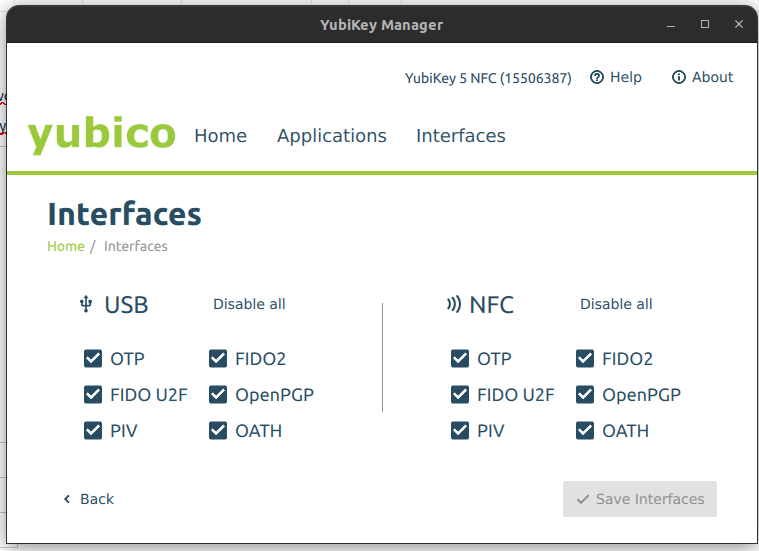Click the USB symbol icon
This screenshot has height=551, width=759.
coord(86,304)
